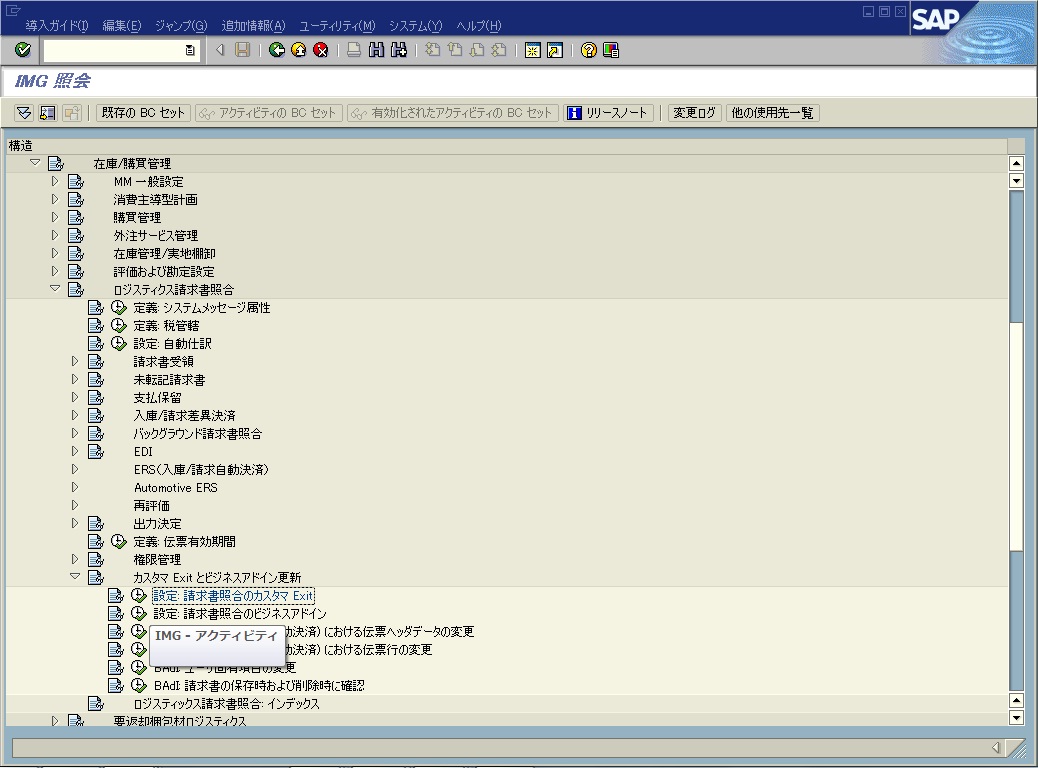The image size is (1038, 768).
Task: Click the green Back arrow icon
Action: coord(277,50)
